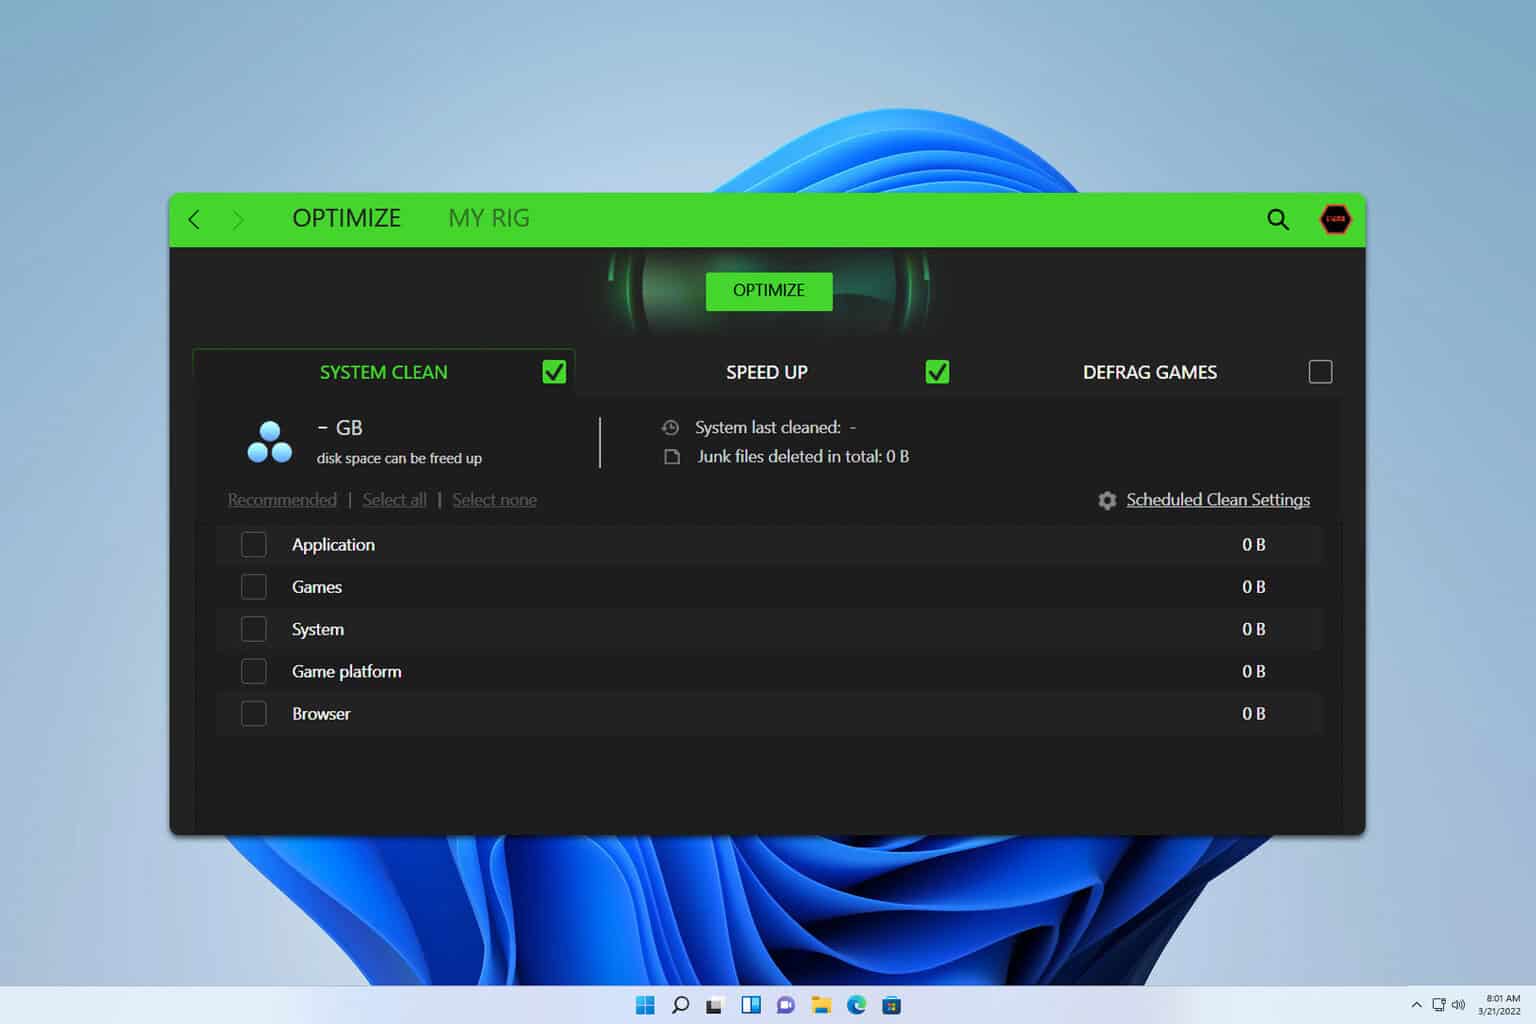Screen dimensions: 1536x1024
Task: Click the Recommended link
Action: coord(282,500)
